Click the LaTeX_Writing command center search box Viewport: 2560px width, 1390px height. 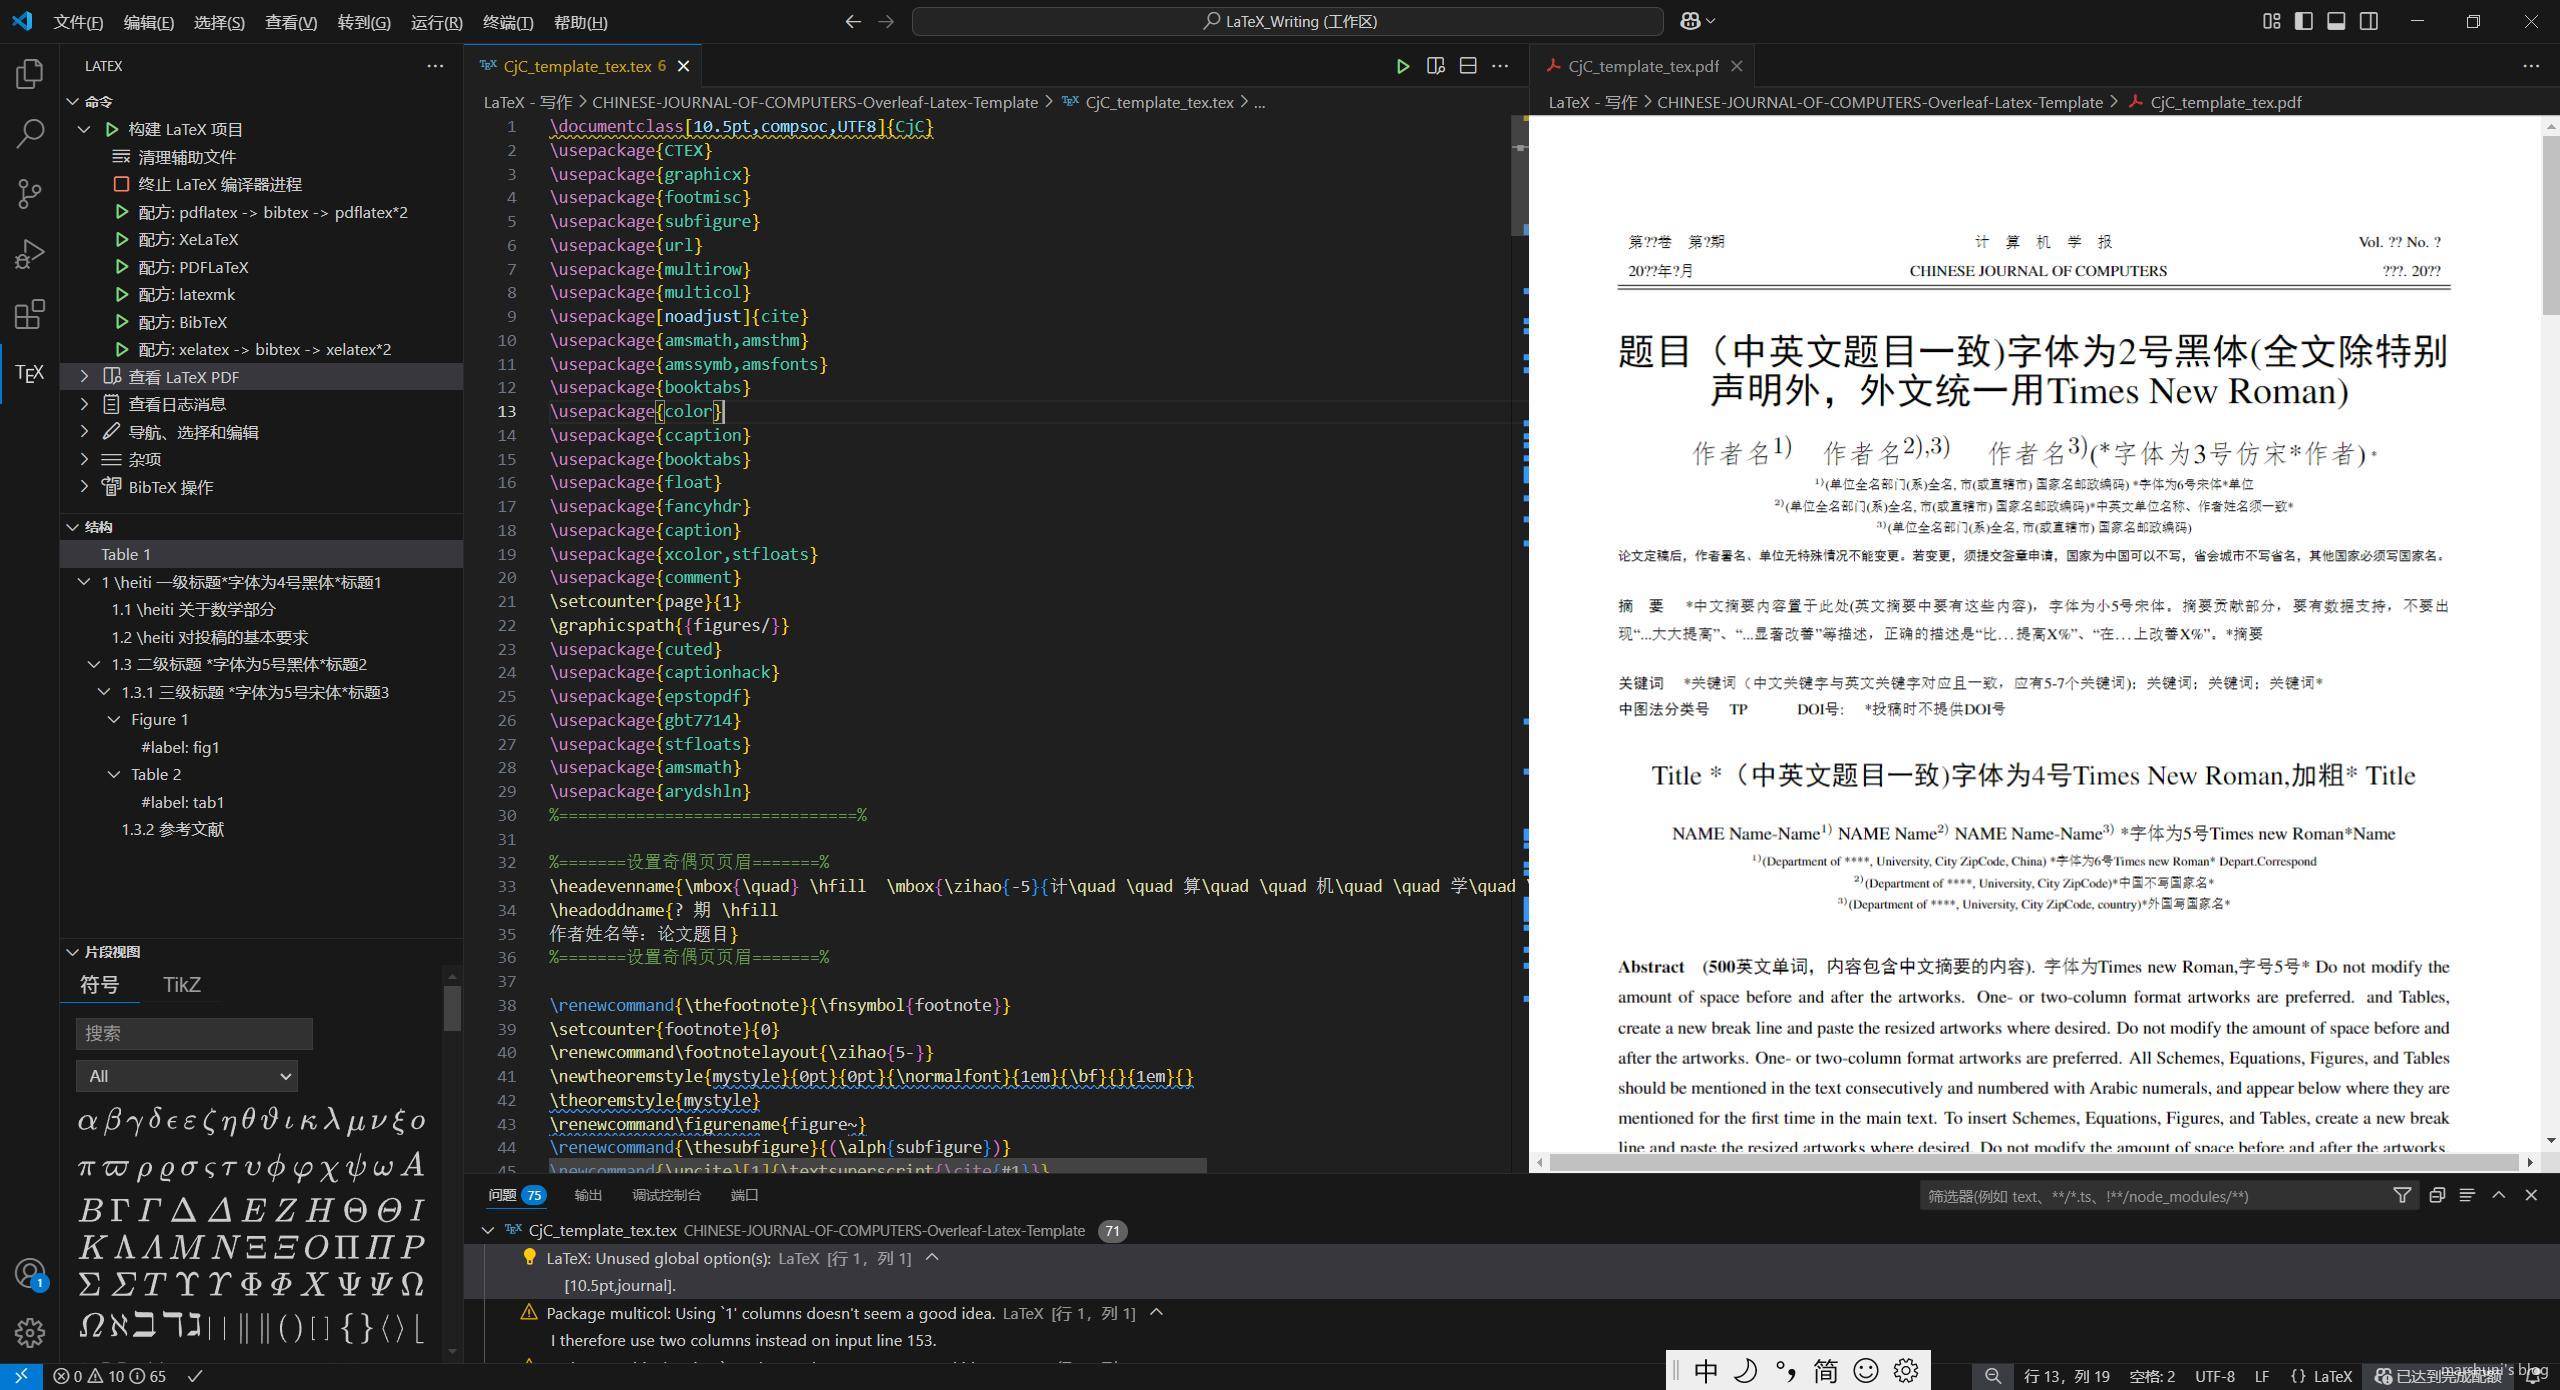coord(1288,21)
